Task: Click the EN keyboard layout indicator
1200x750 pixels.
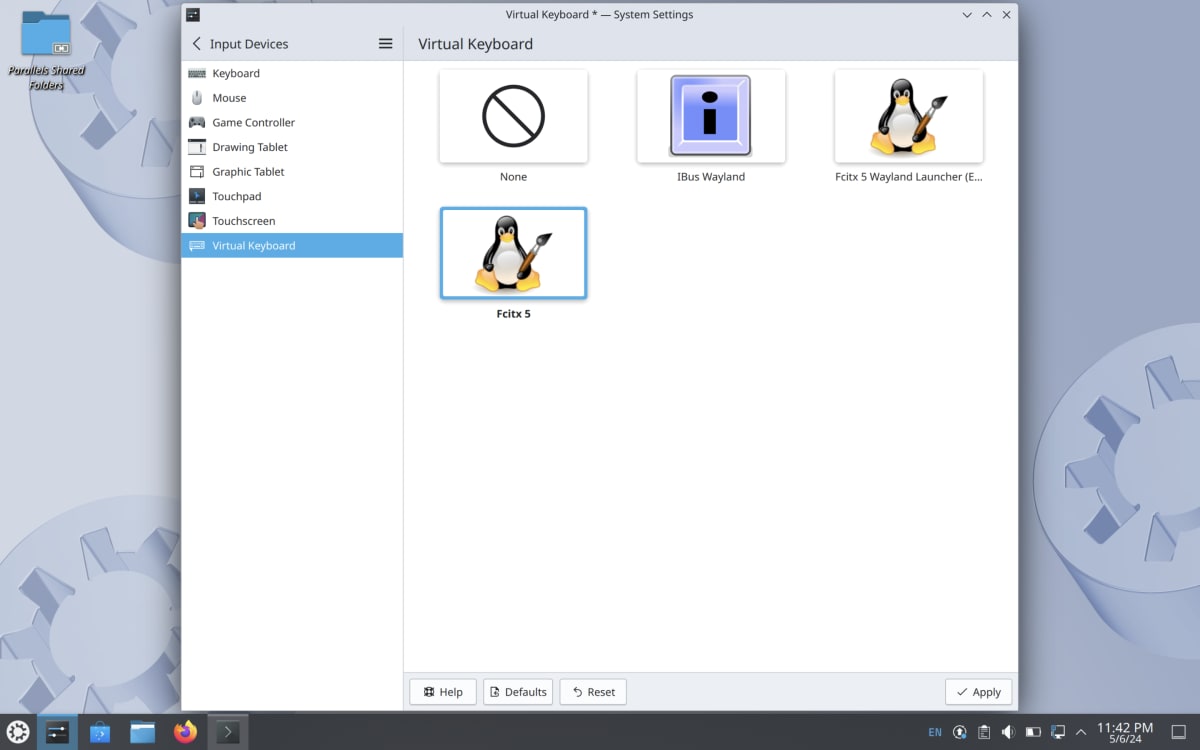Action: tap(935, 732)
